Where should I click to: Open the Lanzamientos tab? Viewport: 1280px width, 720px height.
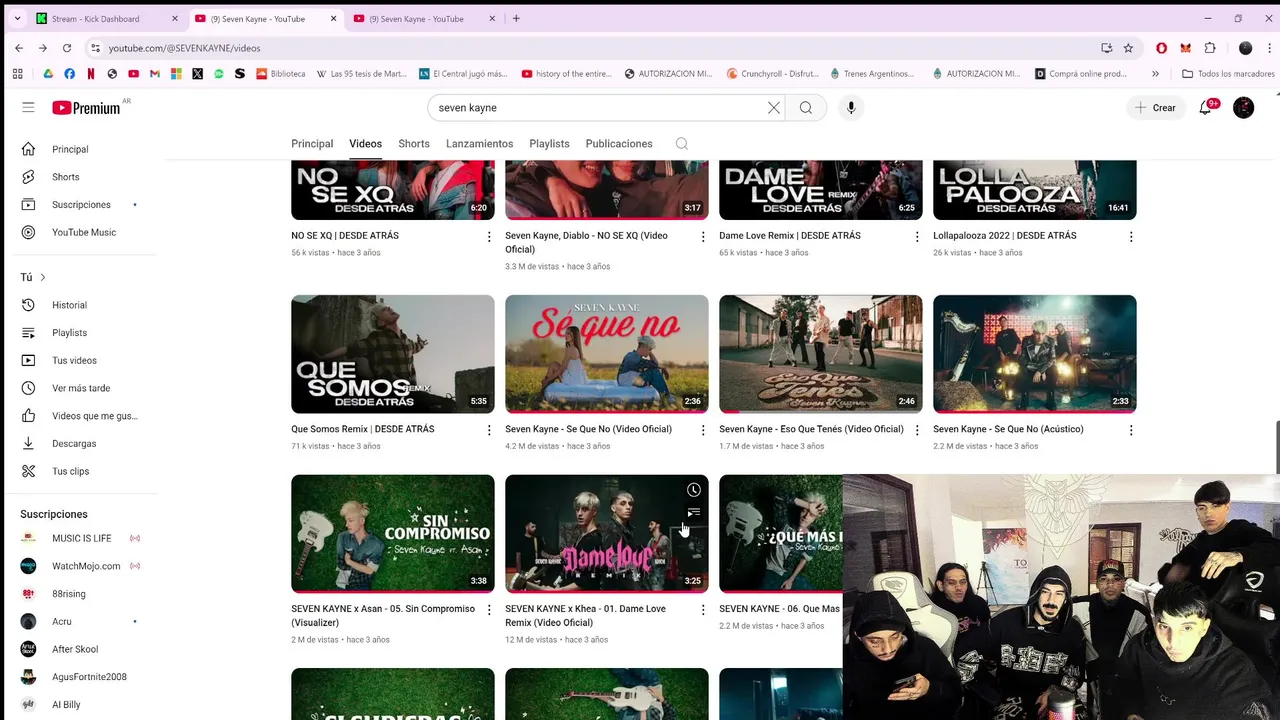click(x=479, y=144)
